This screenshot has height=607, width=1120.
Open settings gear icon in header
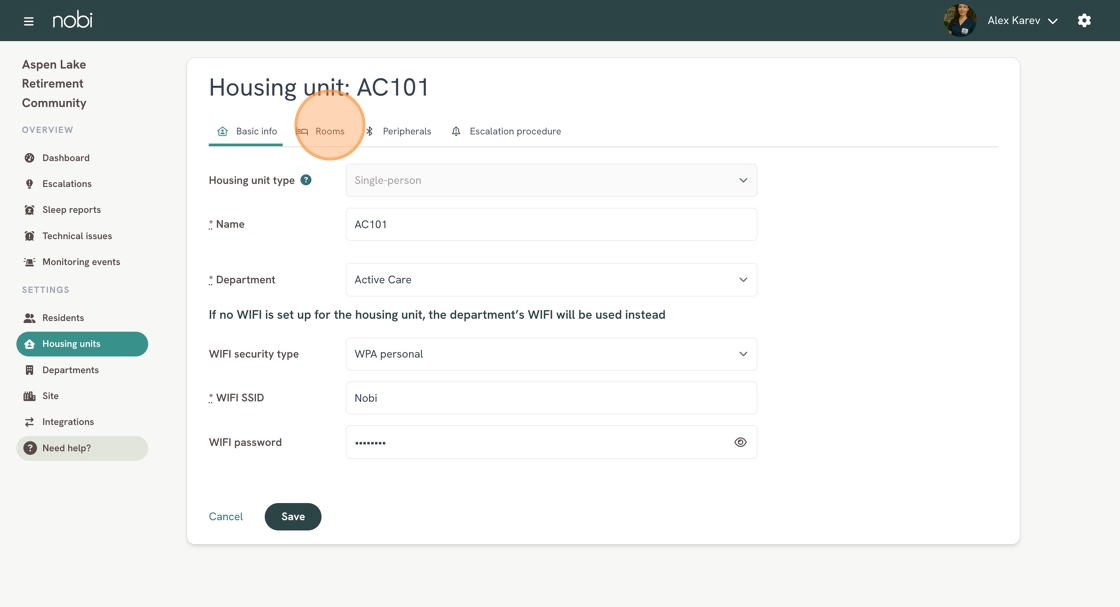1084,21
